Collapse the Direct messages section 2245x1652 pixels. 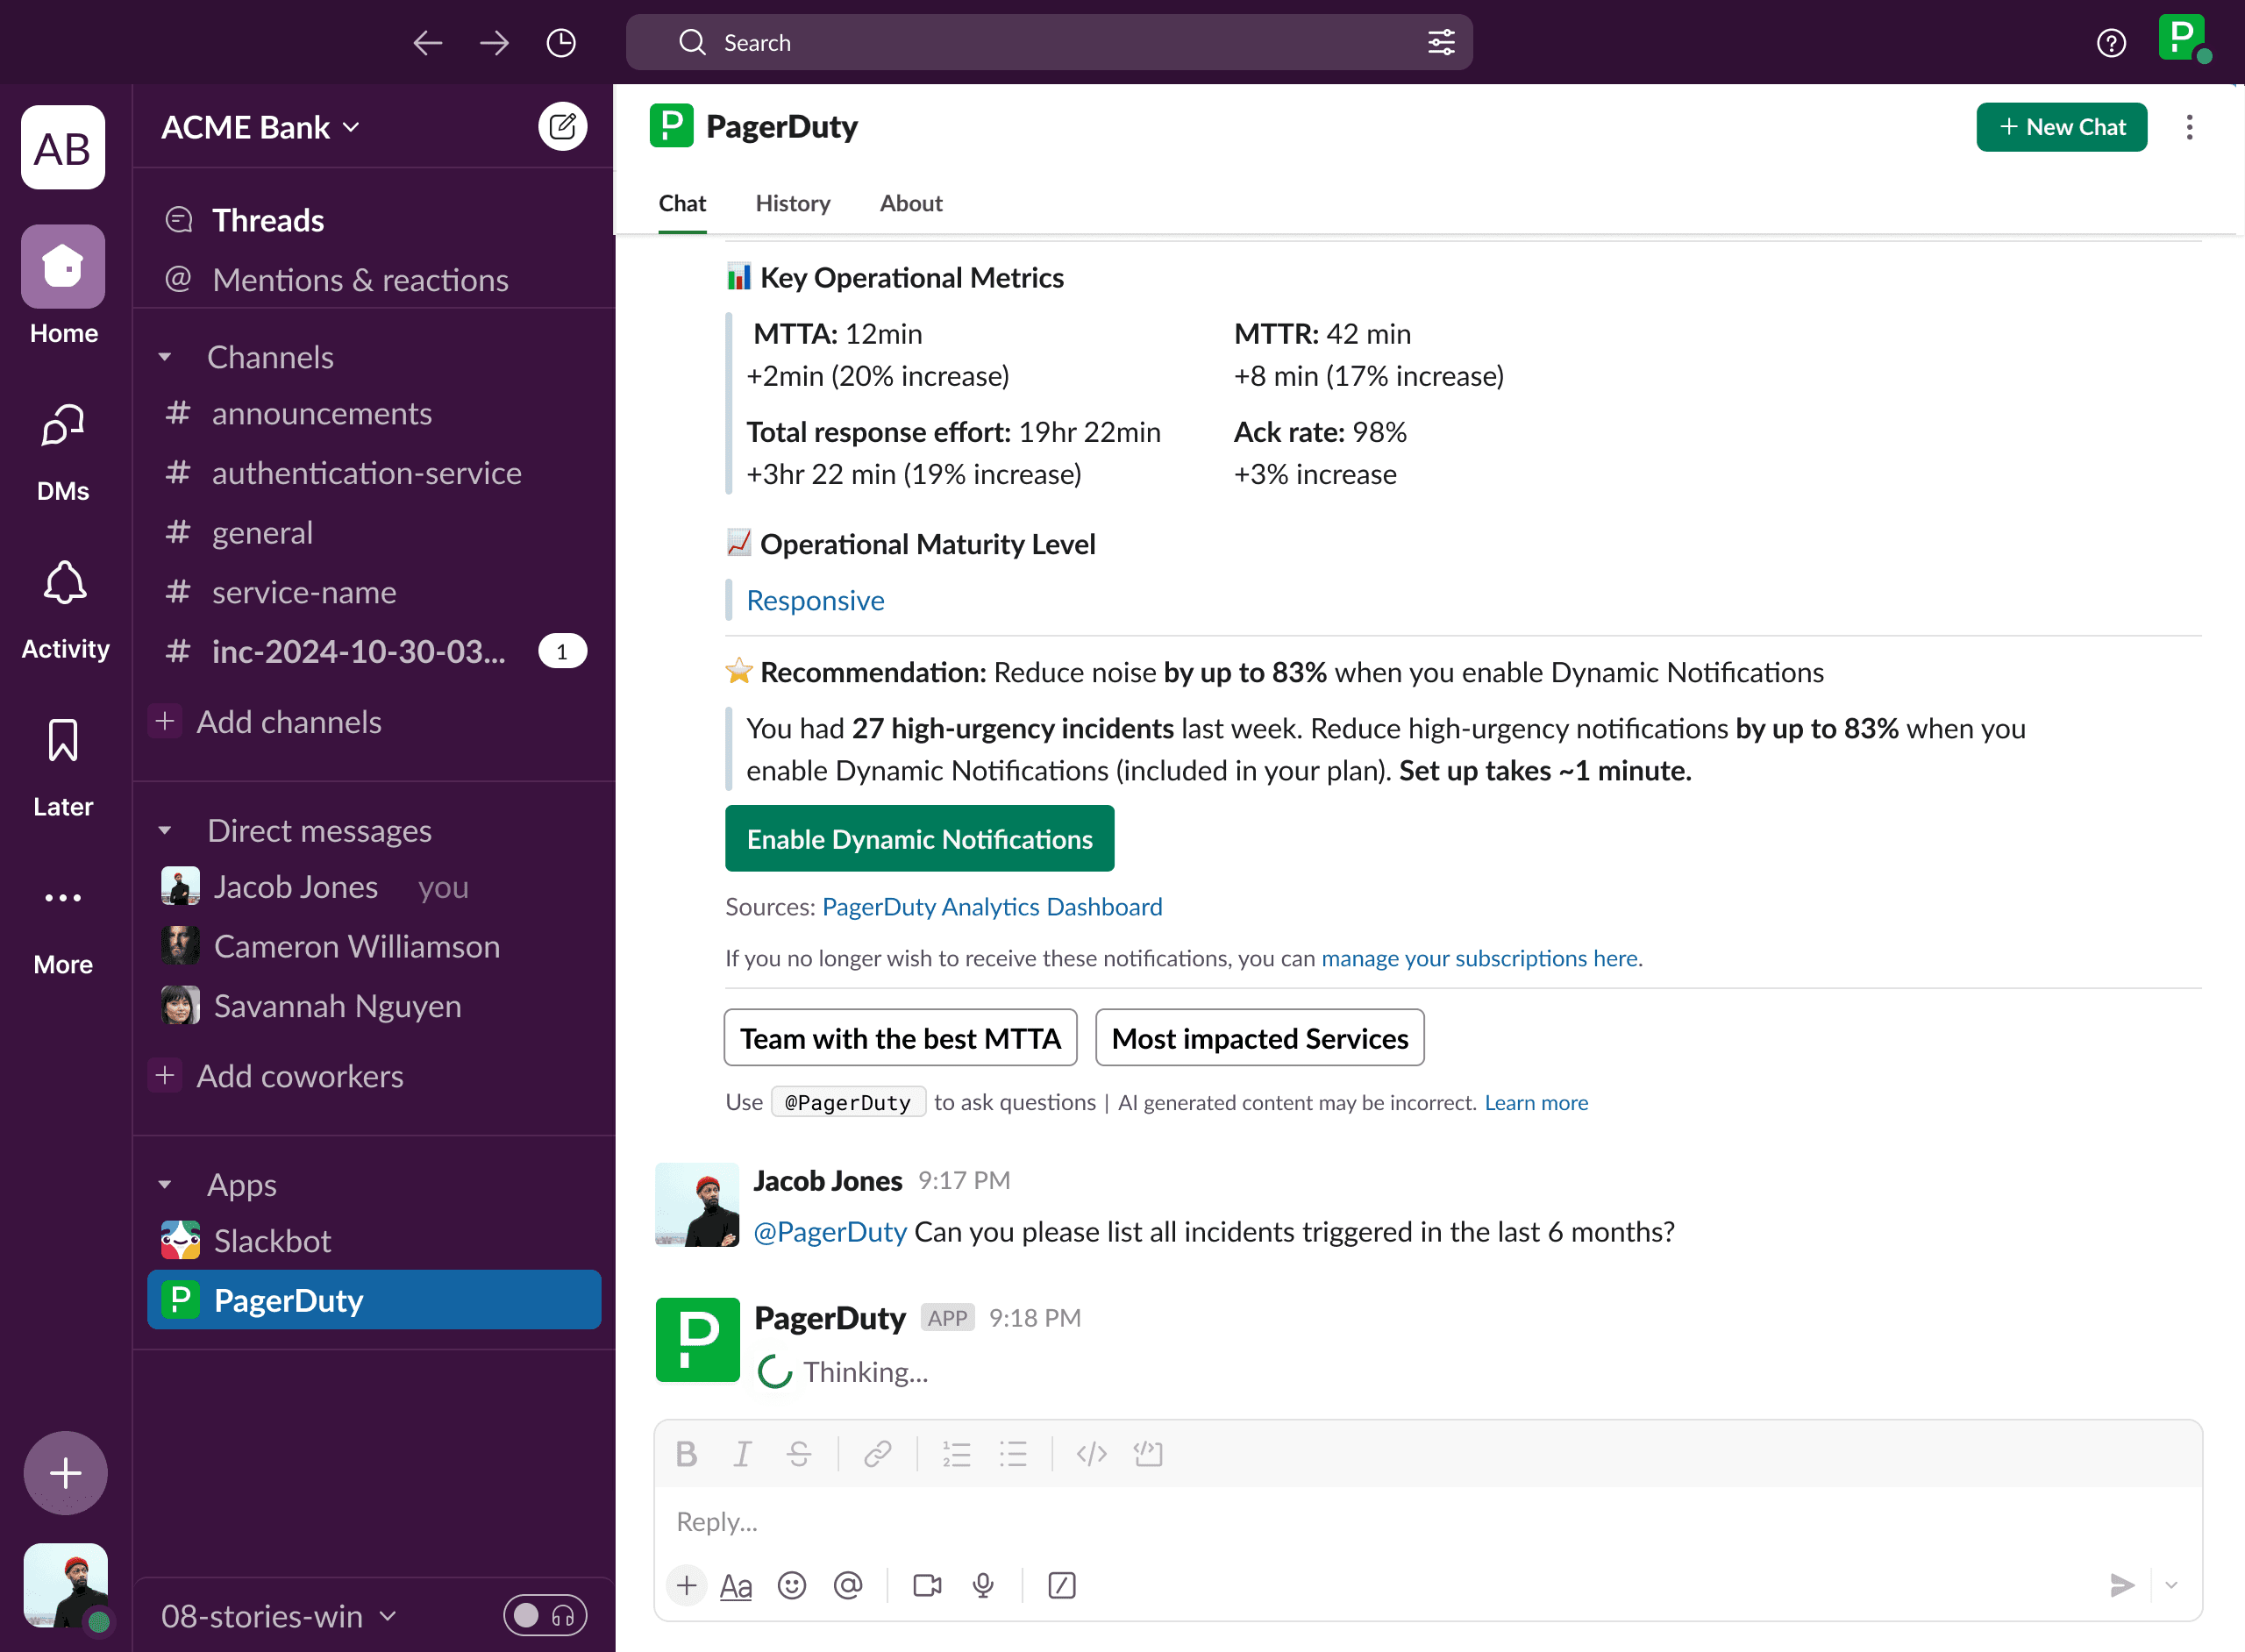[x=165, y=830]
